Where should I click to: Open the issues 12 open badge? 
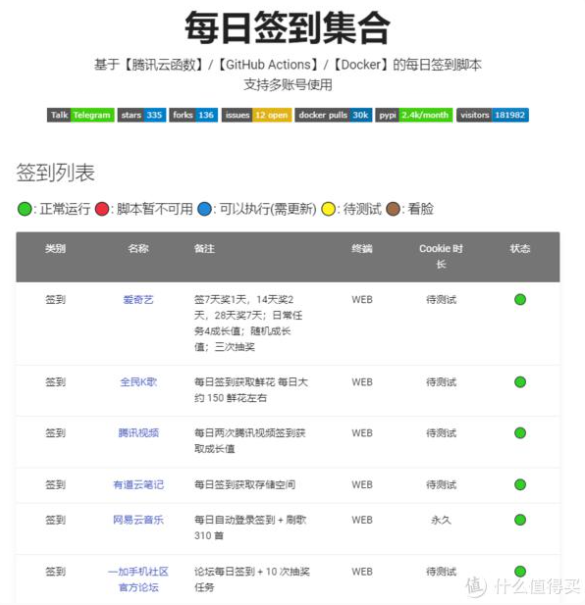click(257, 115)
